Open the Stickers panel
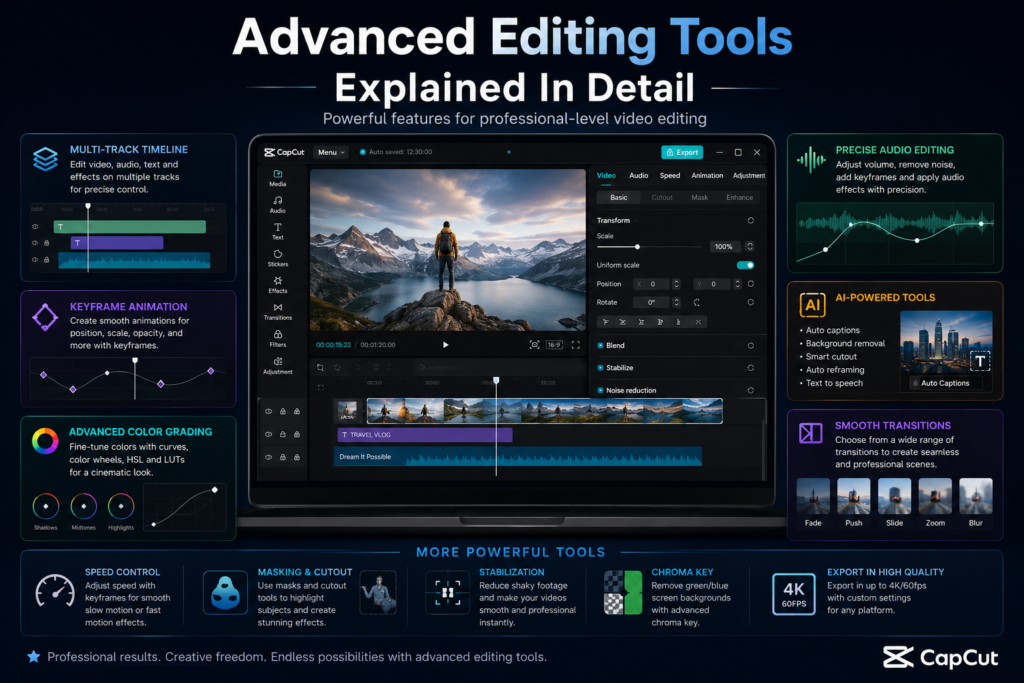1024x683 pixels. (x=278, y=258)
